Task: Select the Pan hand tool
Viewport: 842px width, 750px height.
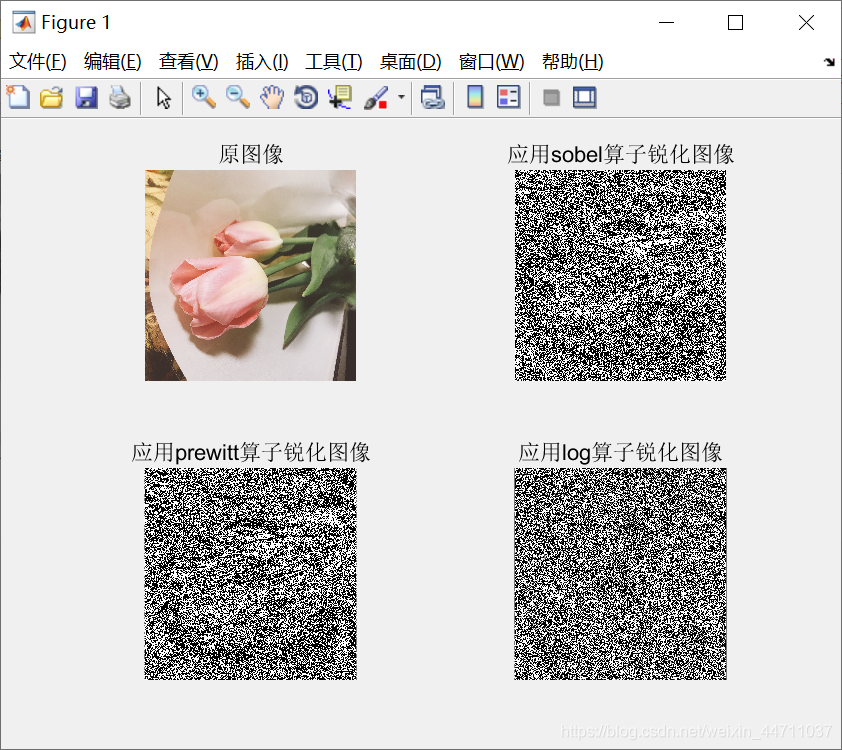Action: coord(272,98)
